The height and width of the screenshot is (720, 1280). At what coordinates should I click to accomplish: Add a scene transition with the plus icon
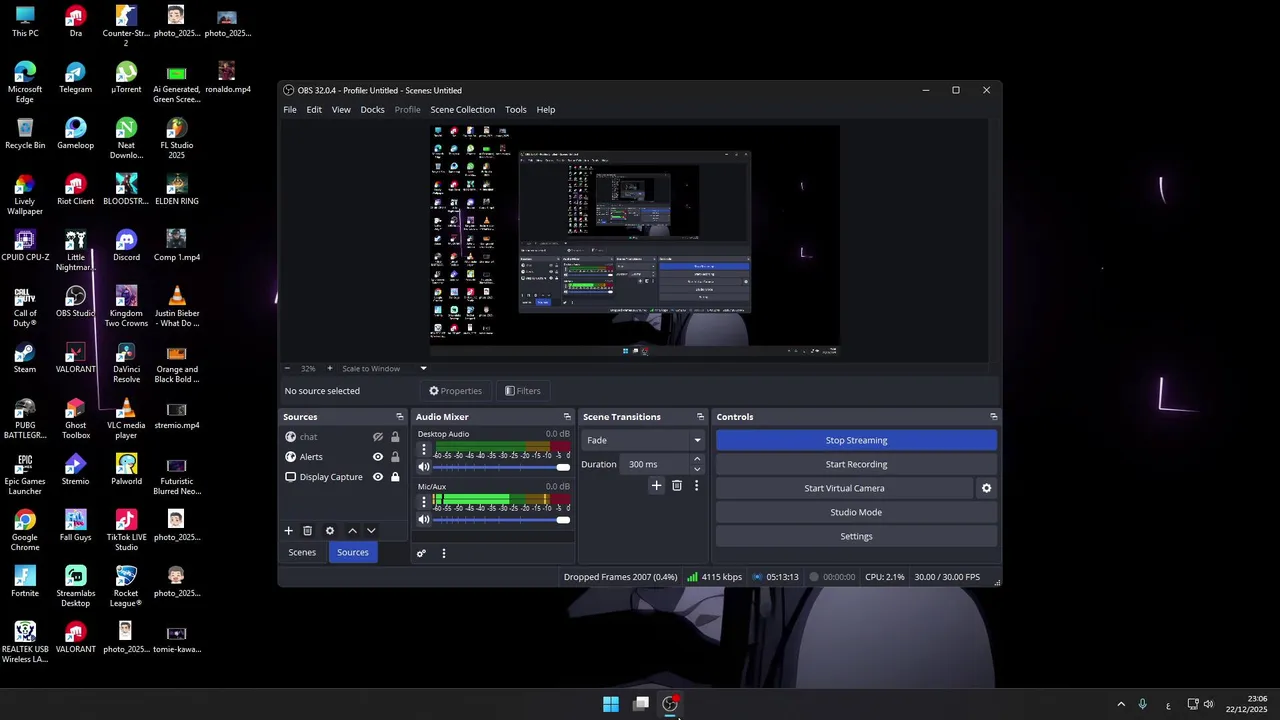(x=656, y=485)
